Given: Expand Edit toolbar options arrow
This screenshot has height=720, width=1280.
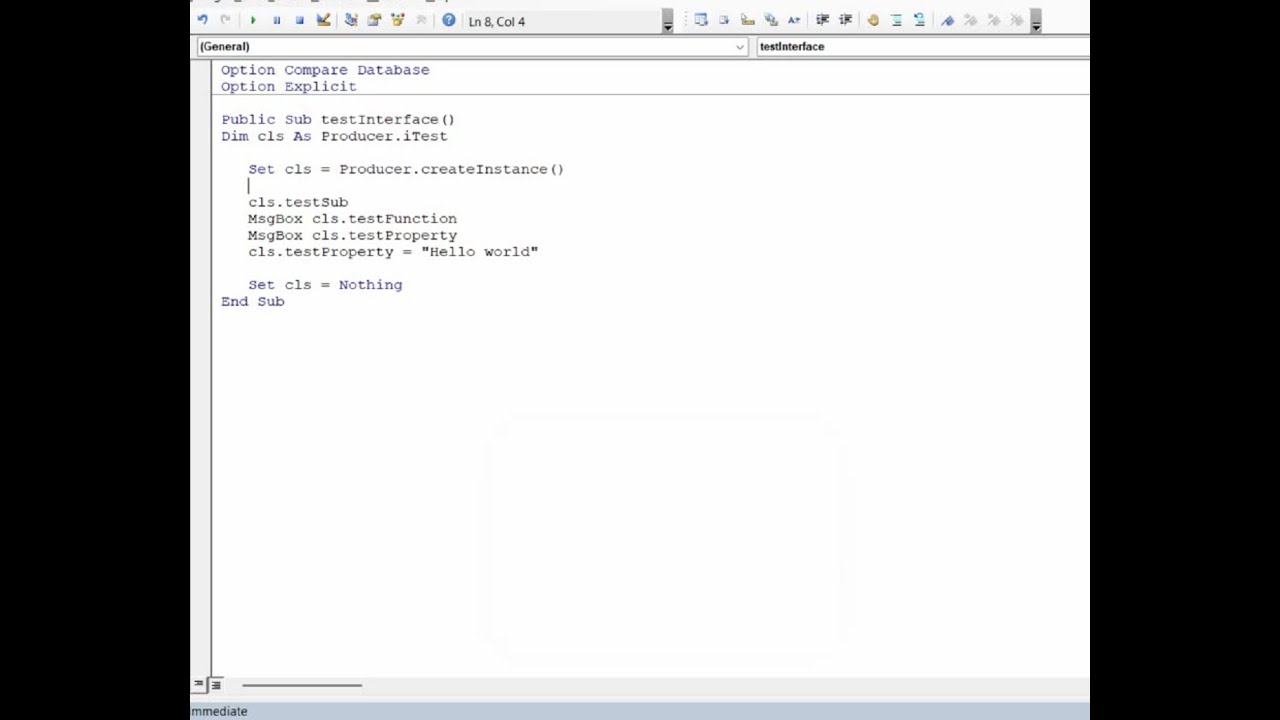Looking at the screenshot, I should (1036, 21).
